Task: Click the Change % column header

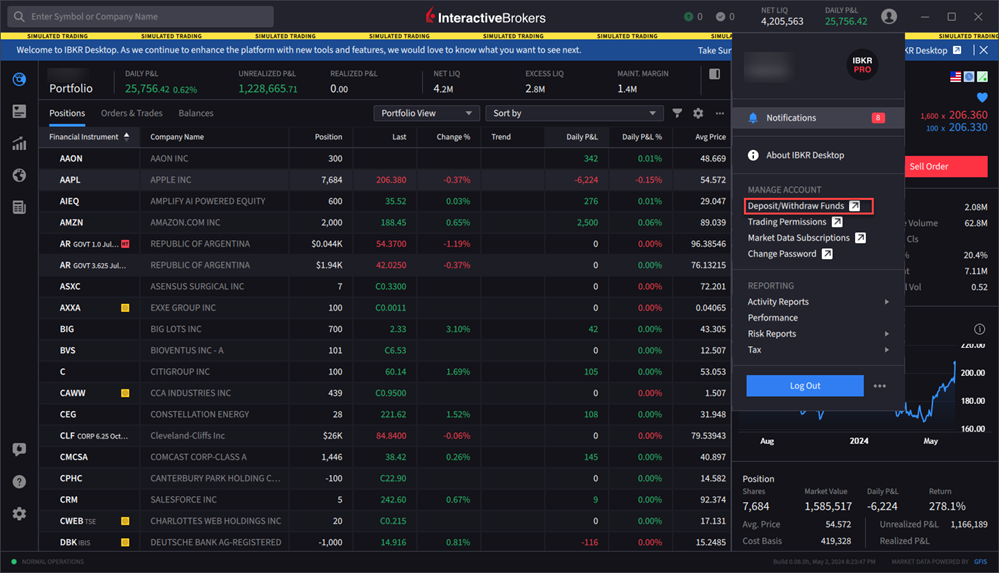Action: pyautogui.click(x=453, y=137)
